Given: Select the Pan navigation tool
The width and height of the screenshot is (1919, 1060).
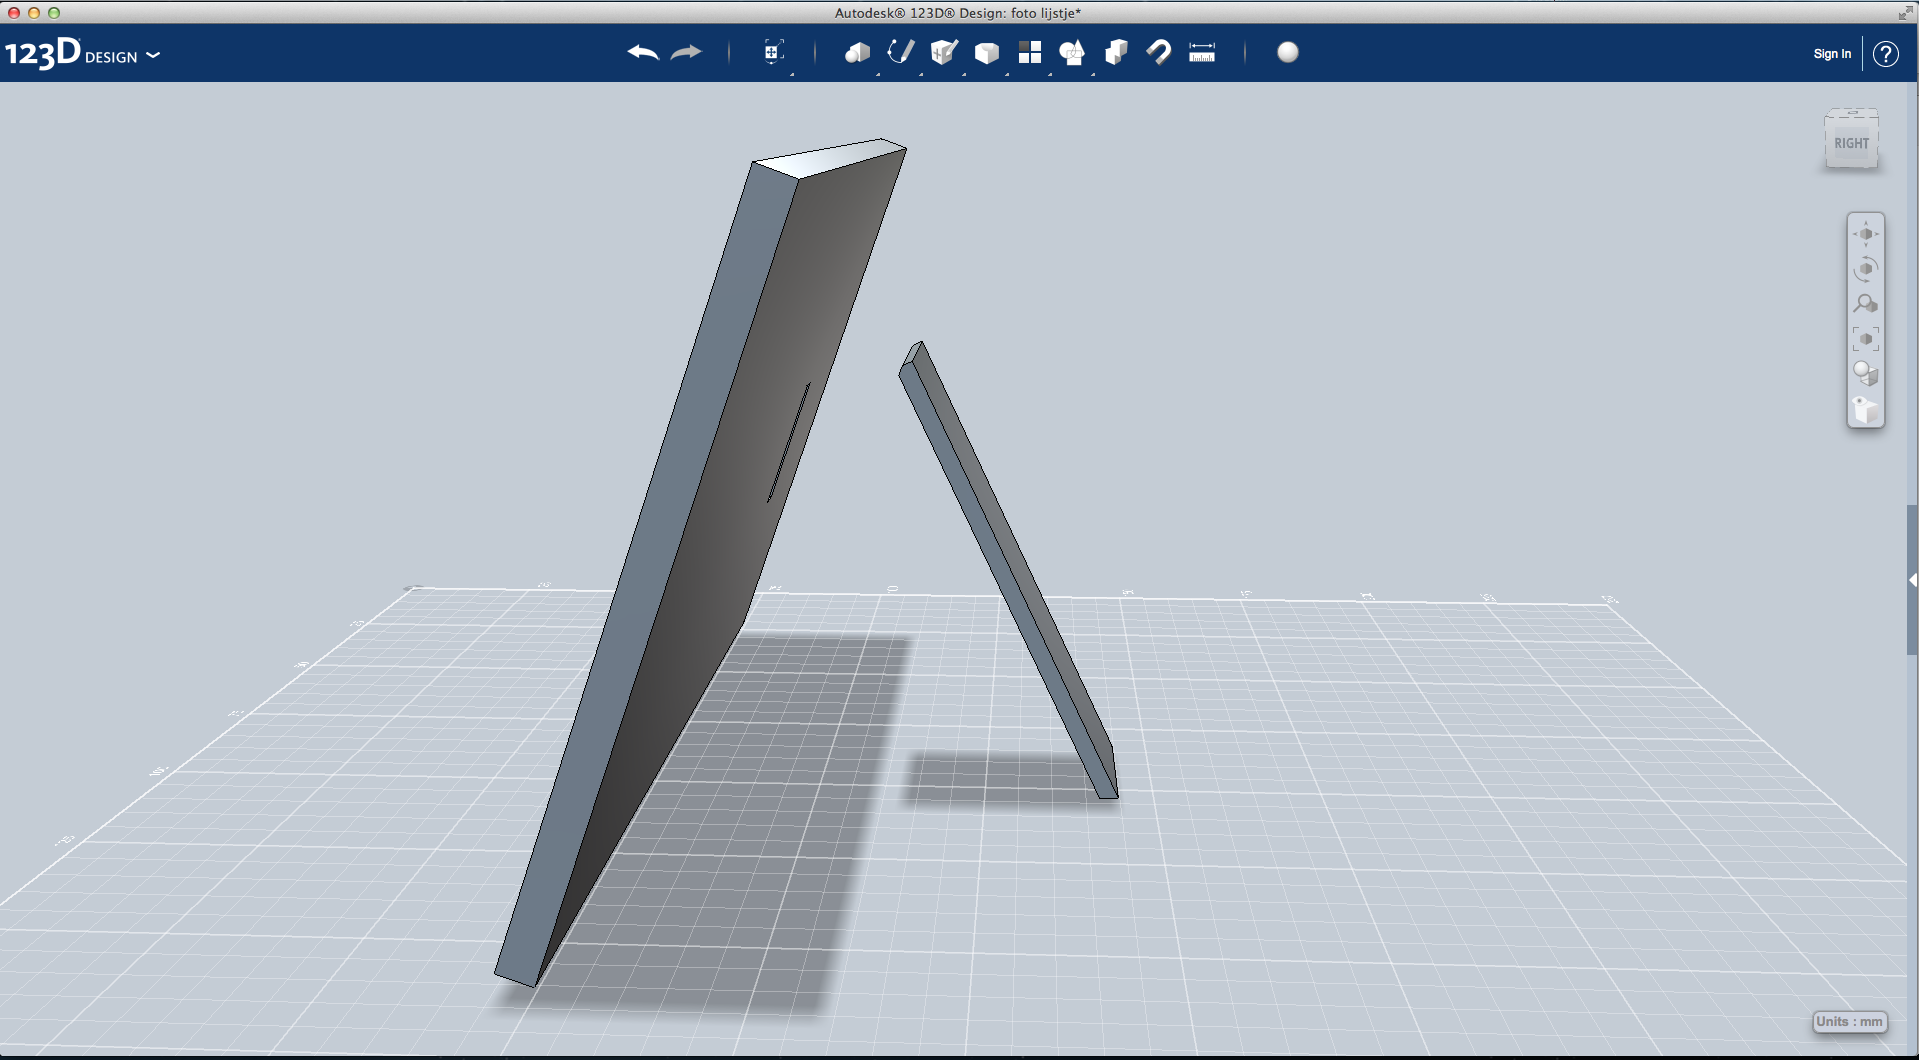Looking at the screenshot, I should 1866,234.
